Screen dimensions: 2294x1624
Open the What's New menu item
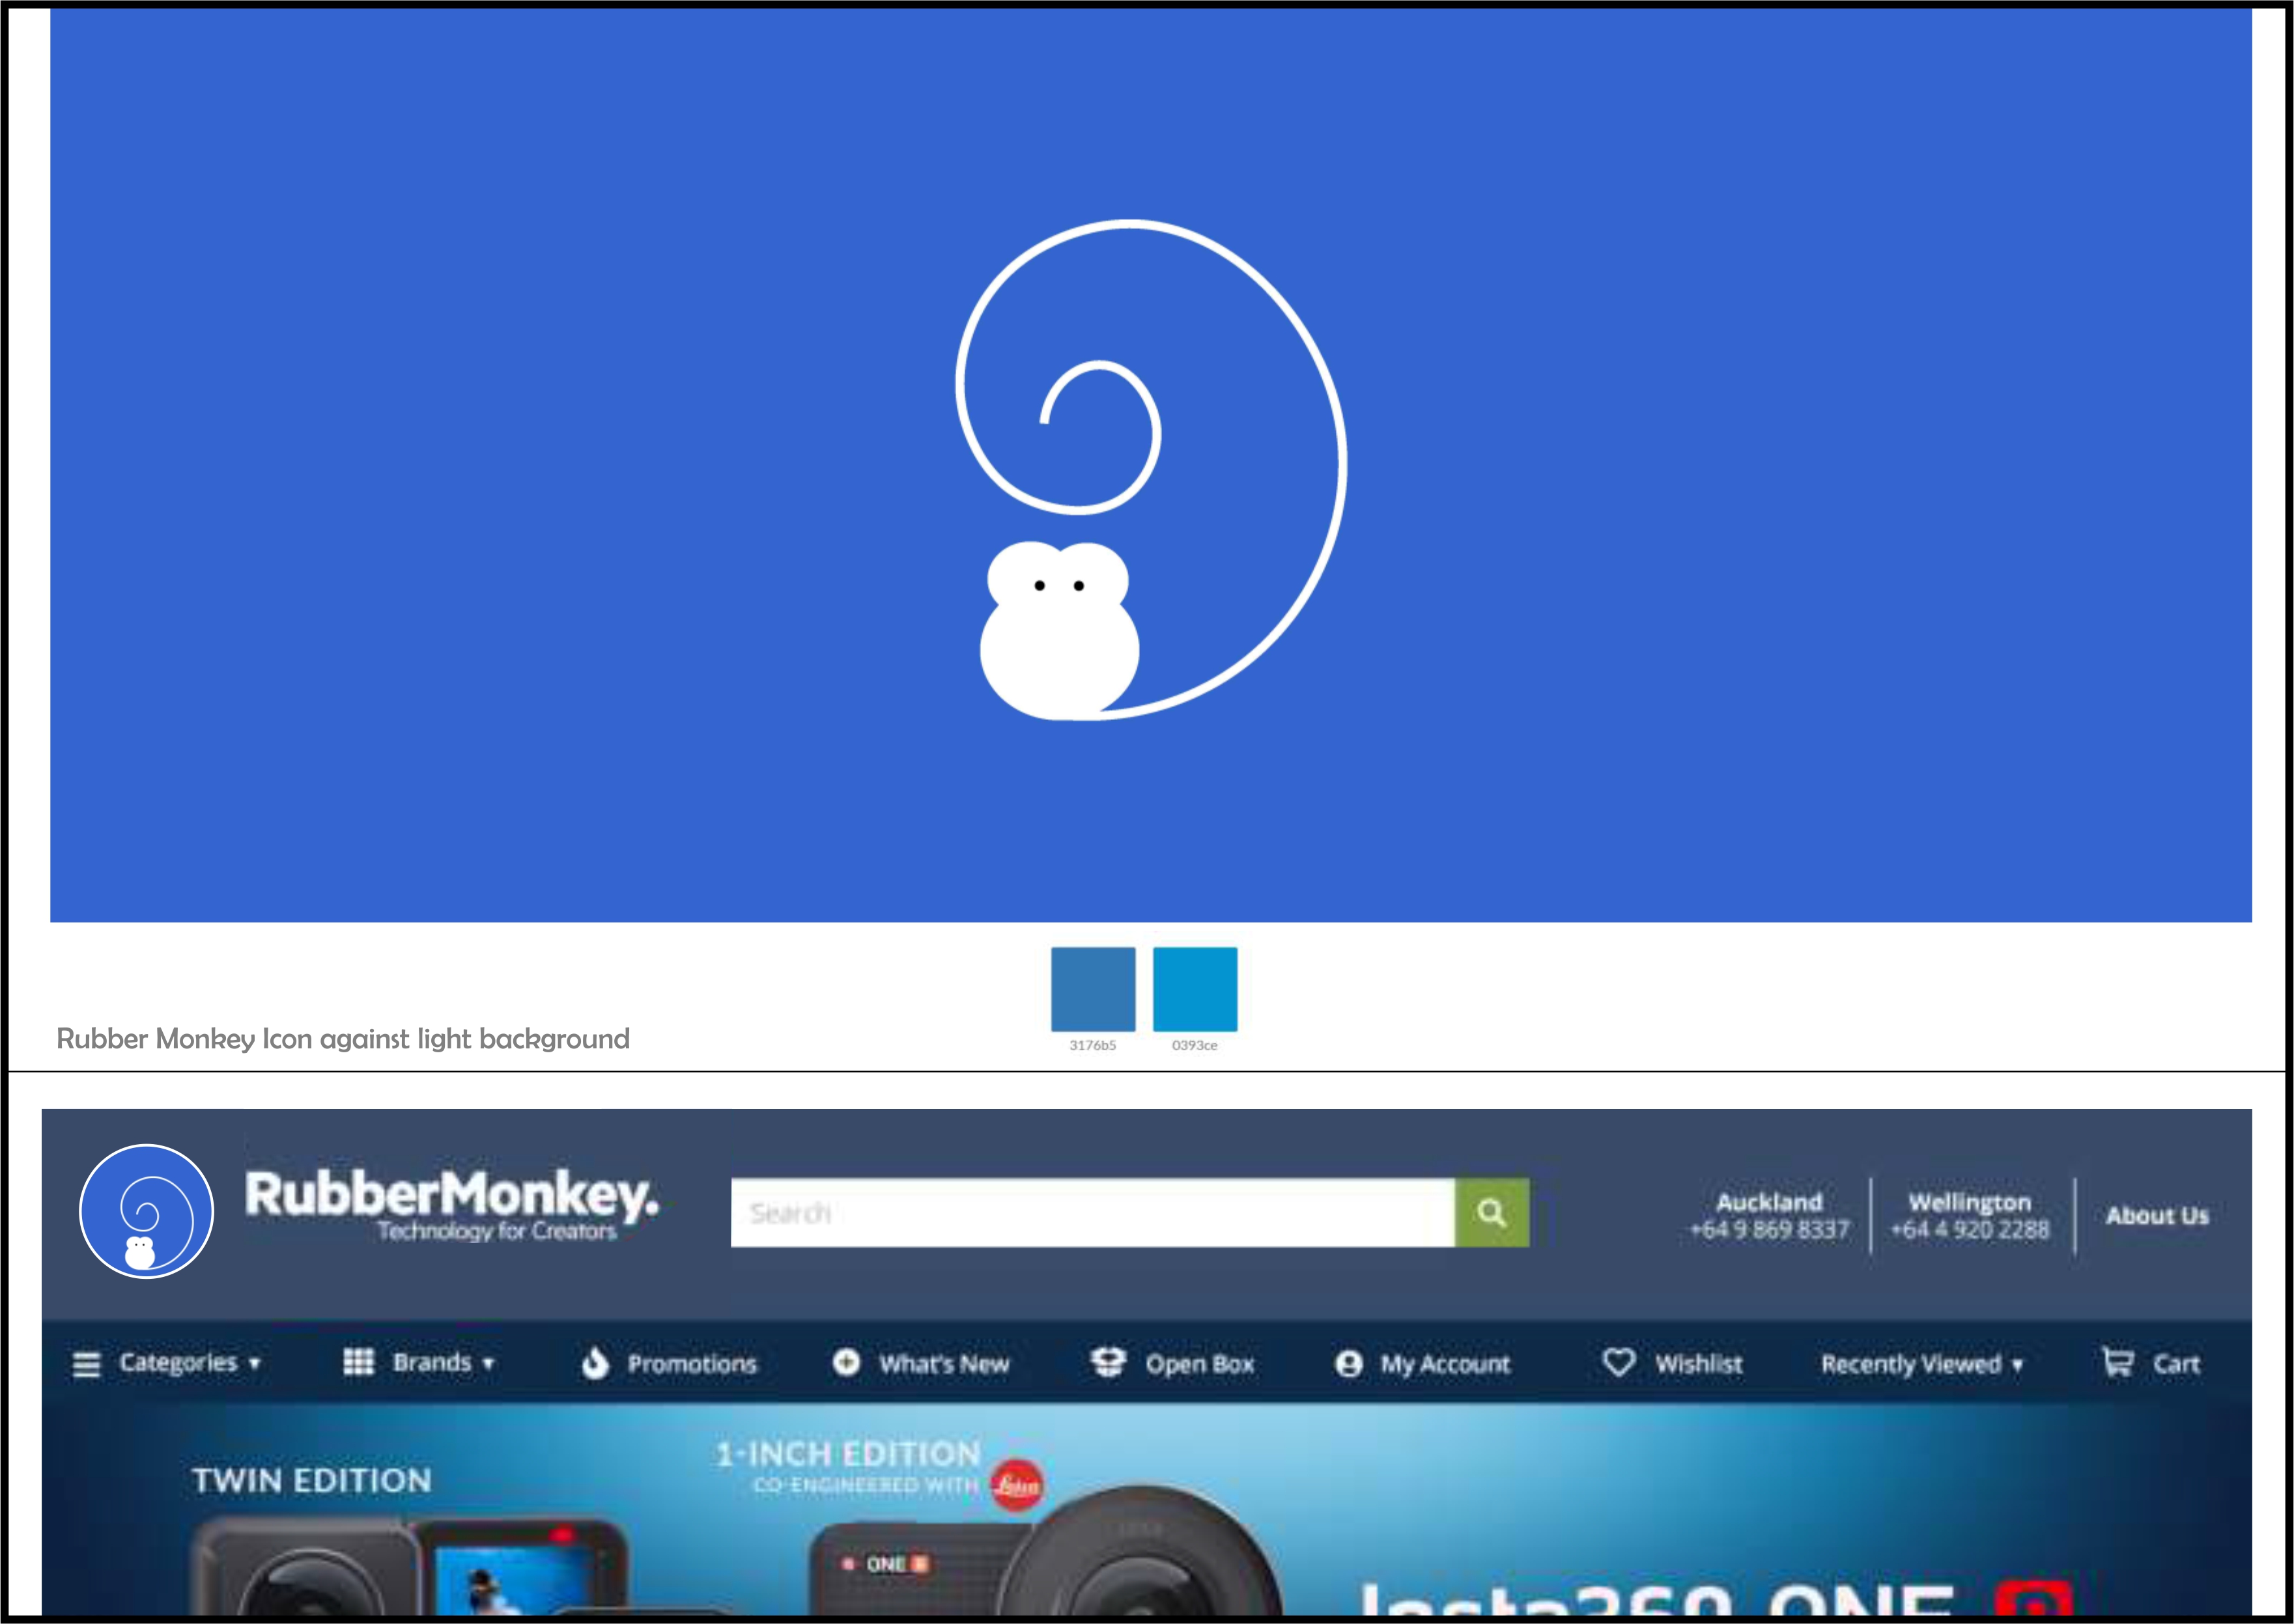click(944, 1364)
